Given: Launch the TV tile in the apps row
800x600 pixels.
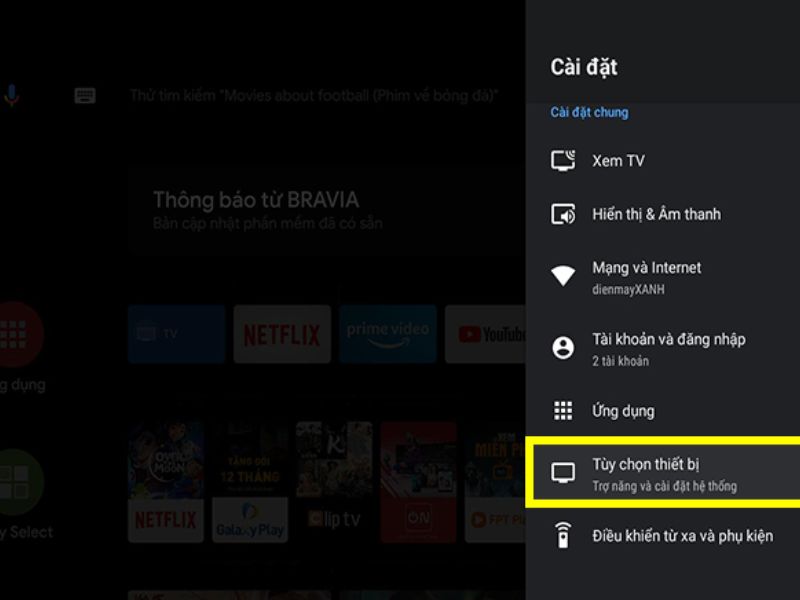Looking at the screenshot, I should point(176,334).
